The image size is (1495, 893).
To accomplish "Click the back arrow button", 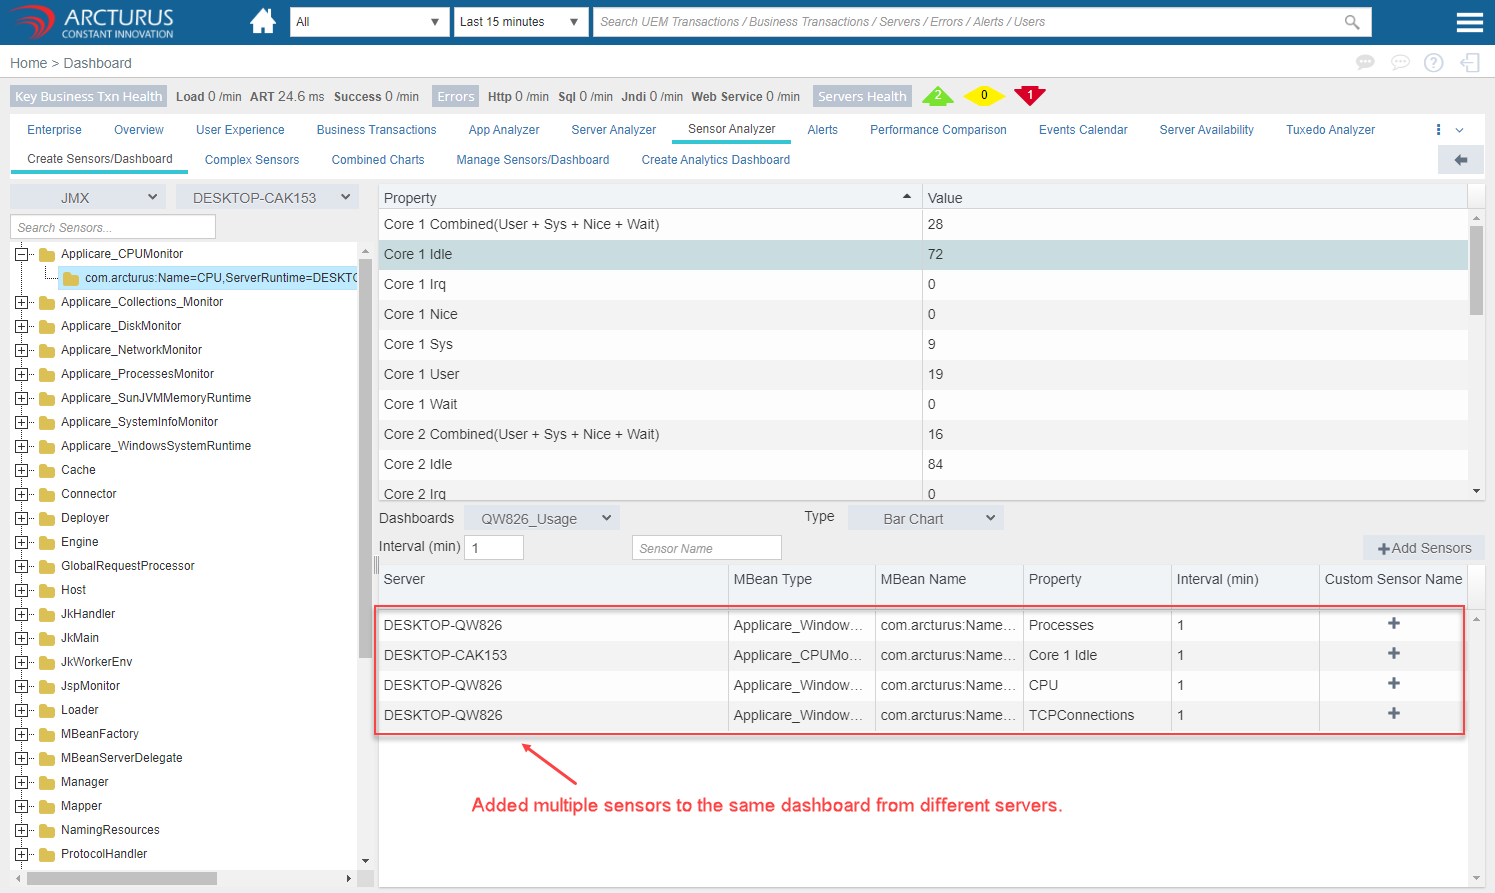I will (x=1460, y=160).
